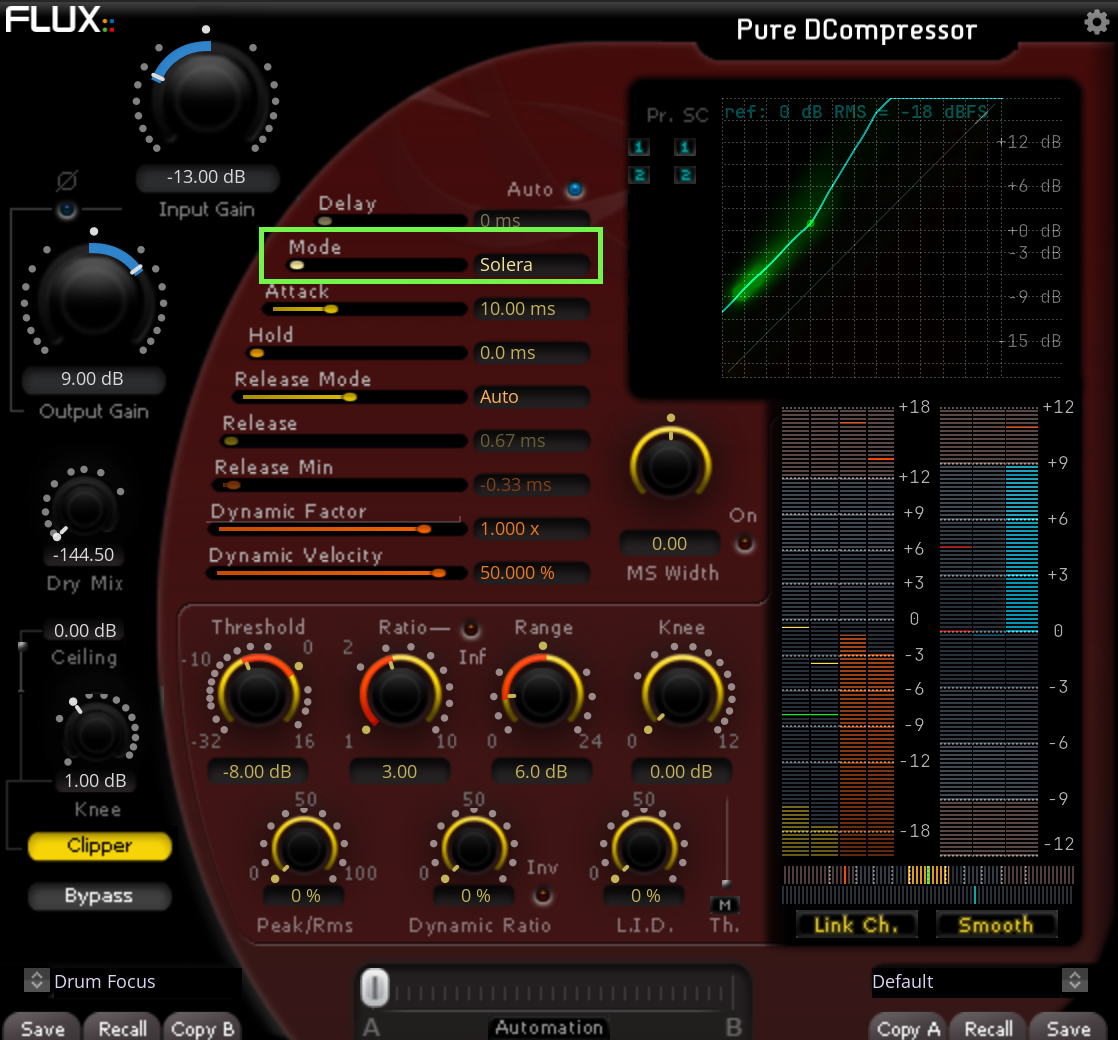Screen dimensions: 1118x1040
Task: Toggle the Auto delay LED
Action: (575, 190)
